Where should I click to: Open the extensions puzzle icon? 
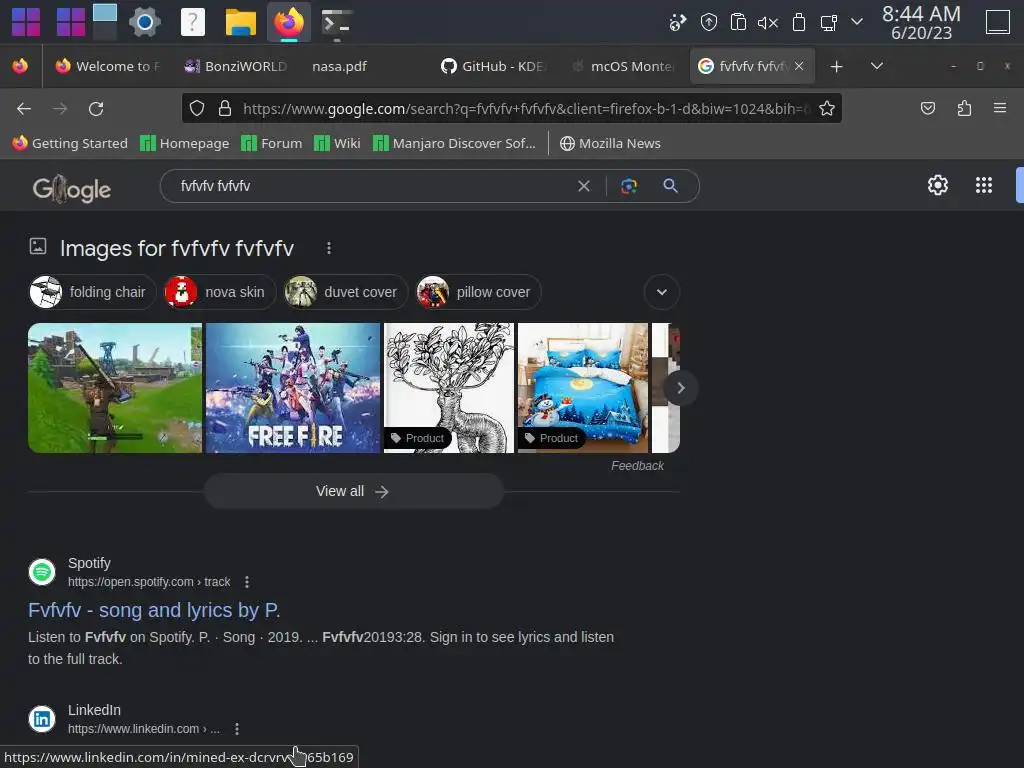(965, 108)
